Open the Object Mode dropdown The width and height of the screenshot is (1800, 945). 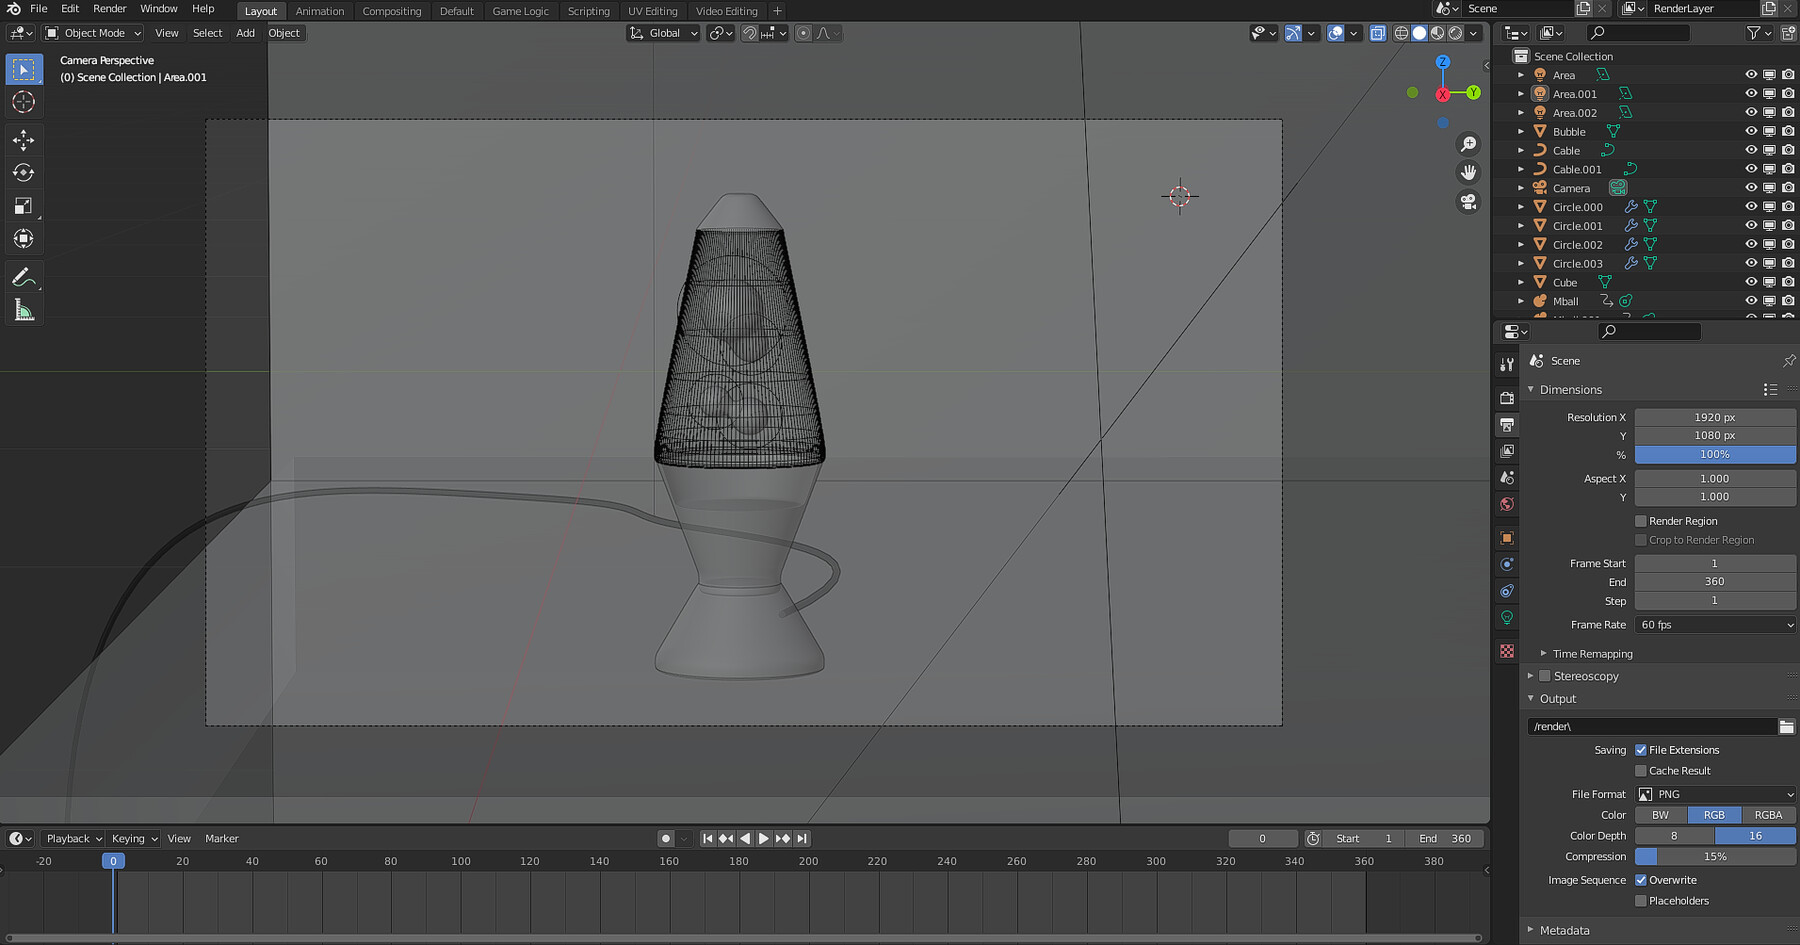[92, 33]
